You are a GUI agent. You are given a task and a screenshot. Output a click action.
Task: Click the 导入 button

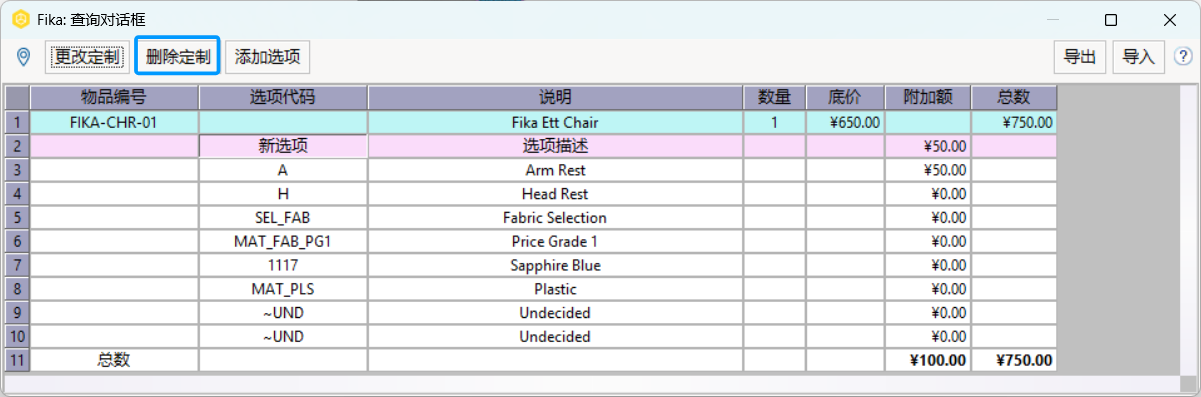pos(1138,57)
